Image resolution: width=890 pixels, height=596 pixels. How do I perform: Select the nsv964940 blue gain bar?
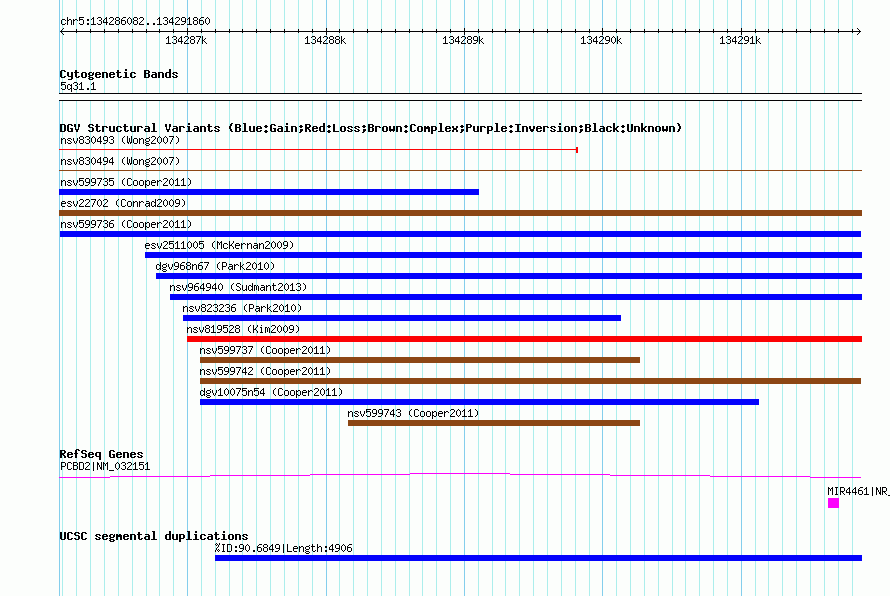click(516, 297)
